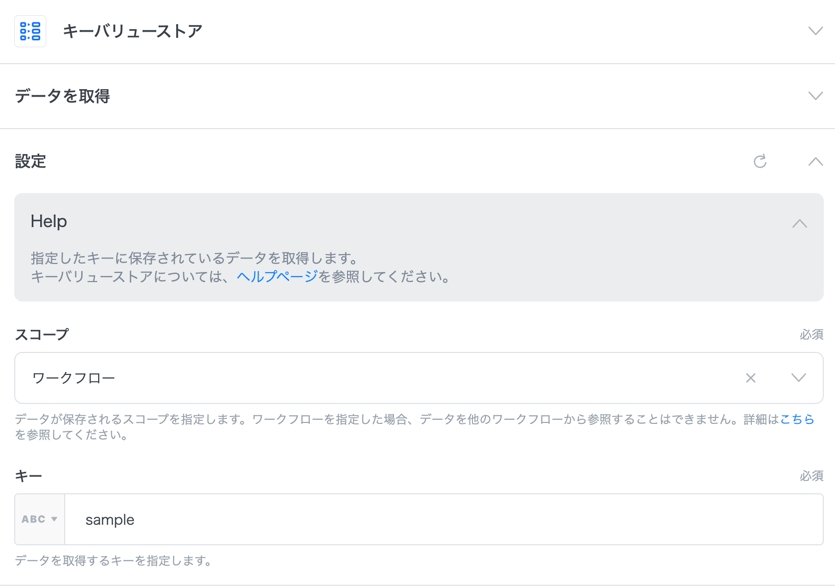Viewport: 835px width, 588px height.
Task: Click the データを取得 header title
Action: click(x=62, y=96)
